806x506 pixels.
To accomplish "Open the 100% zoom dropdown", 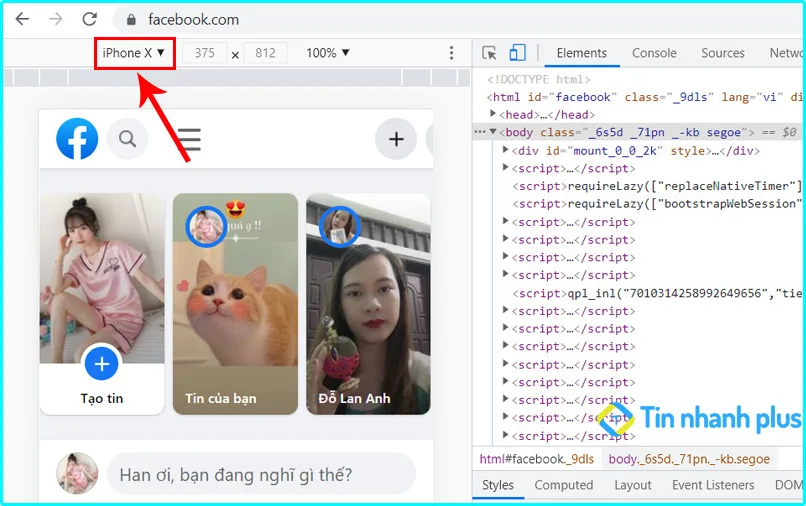I will 327,53.
